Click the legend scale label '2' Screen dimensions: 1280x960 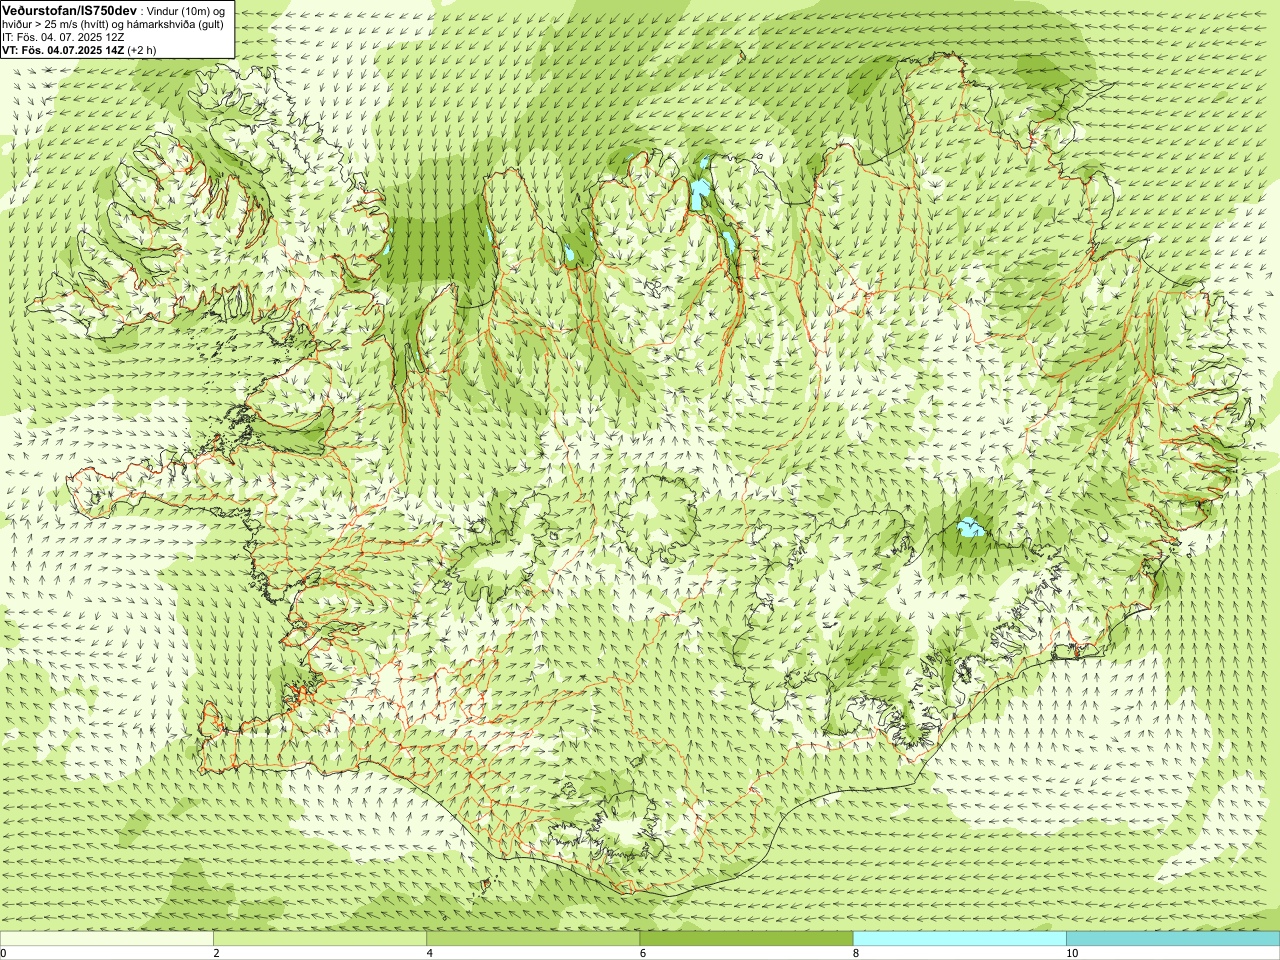tap(216, 953)
